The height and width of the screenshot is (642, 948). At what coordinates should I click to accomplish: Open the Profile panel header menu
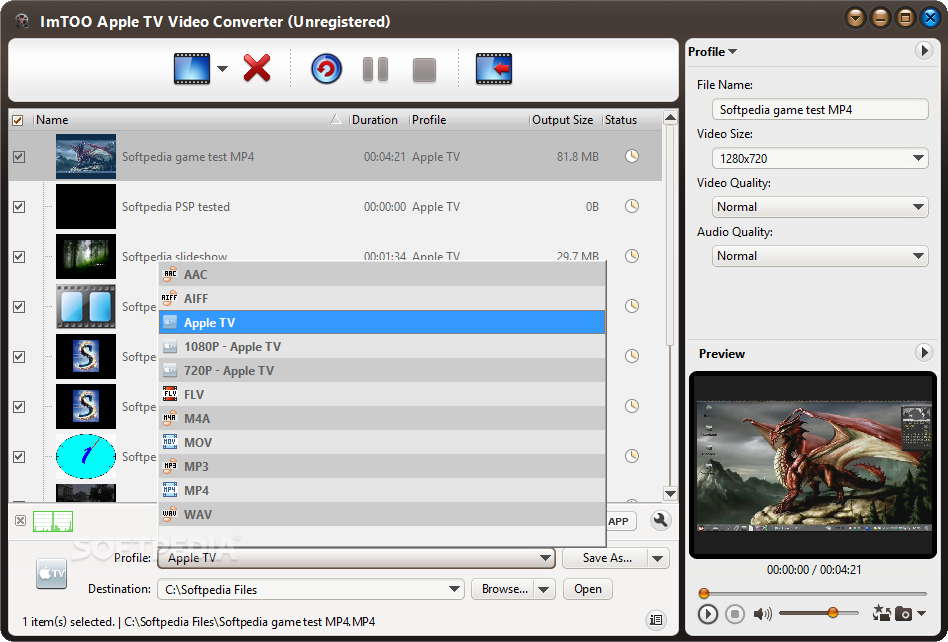click(x=712, y=51)
